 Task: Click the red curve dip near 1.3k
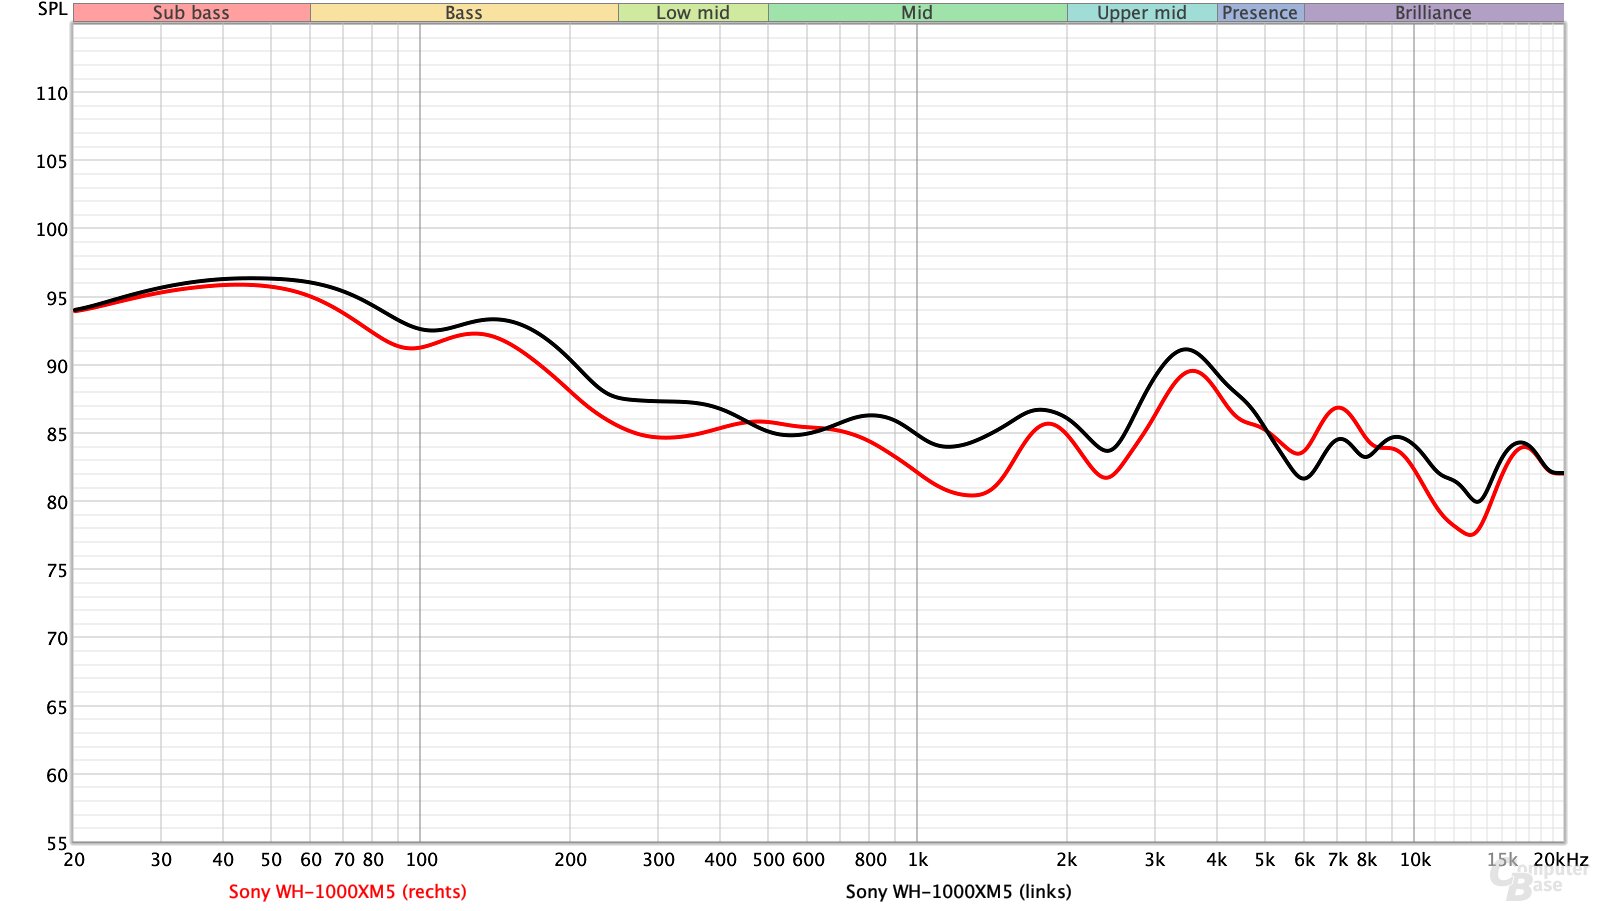(972, 495)
